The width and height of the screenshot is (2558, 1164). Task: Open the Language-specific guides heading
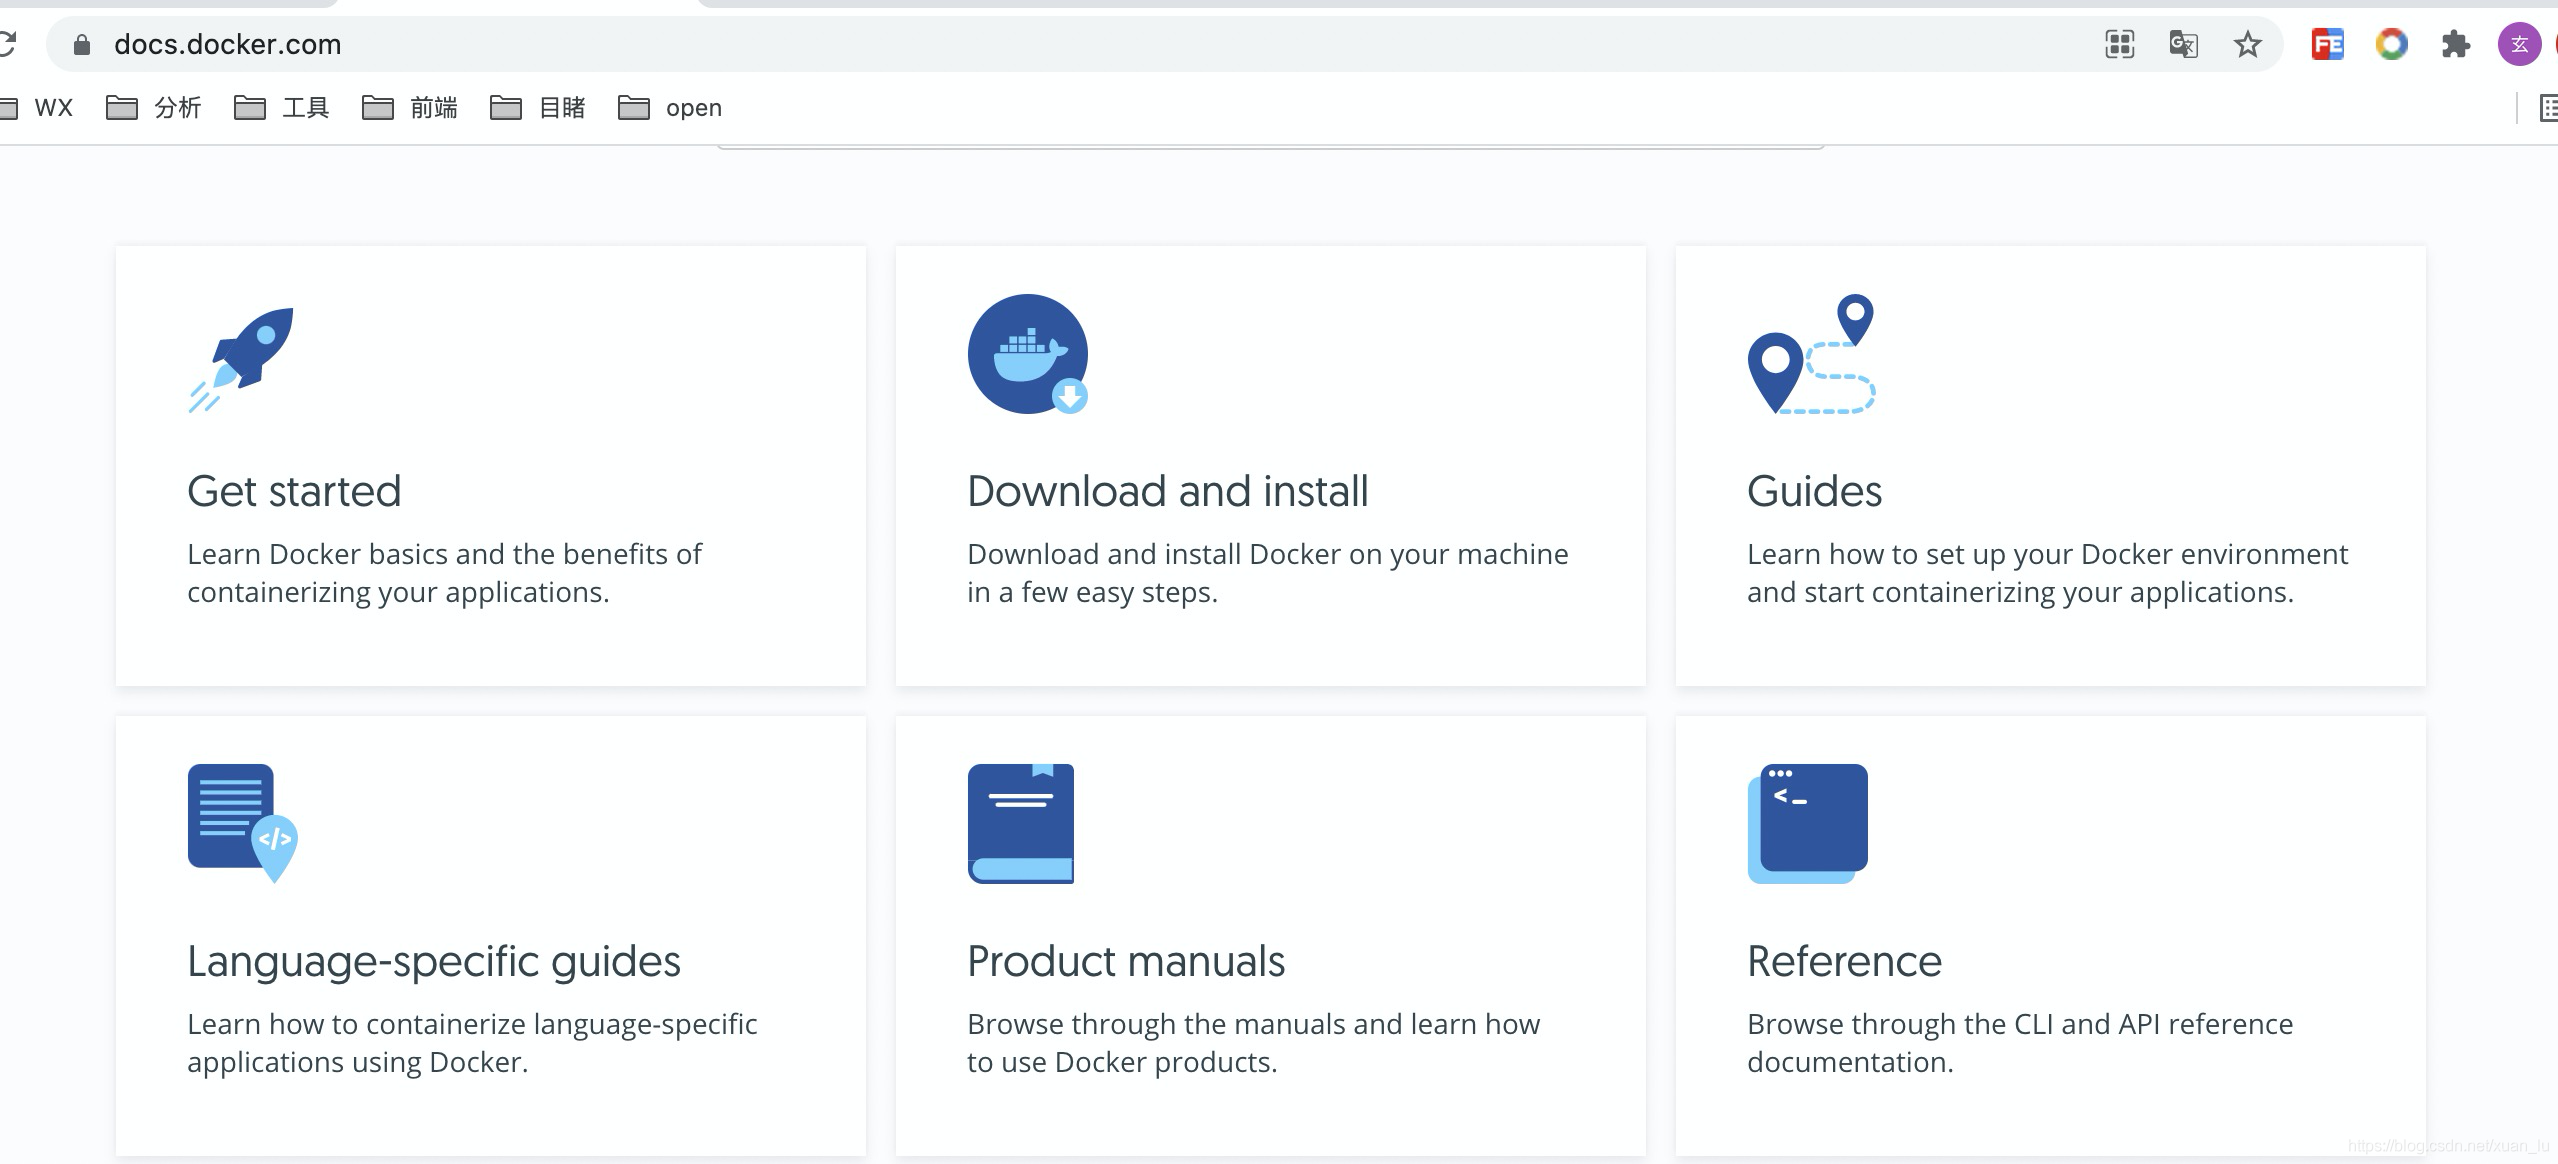click(434, 962)
